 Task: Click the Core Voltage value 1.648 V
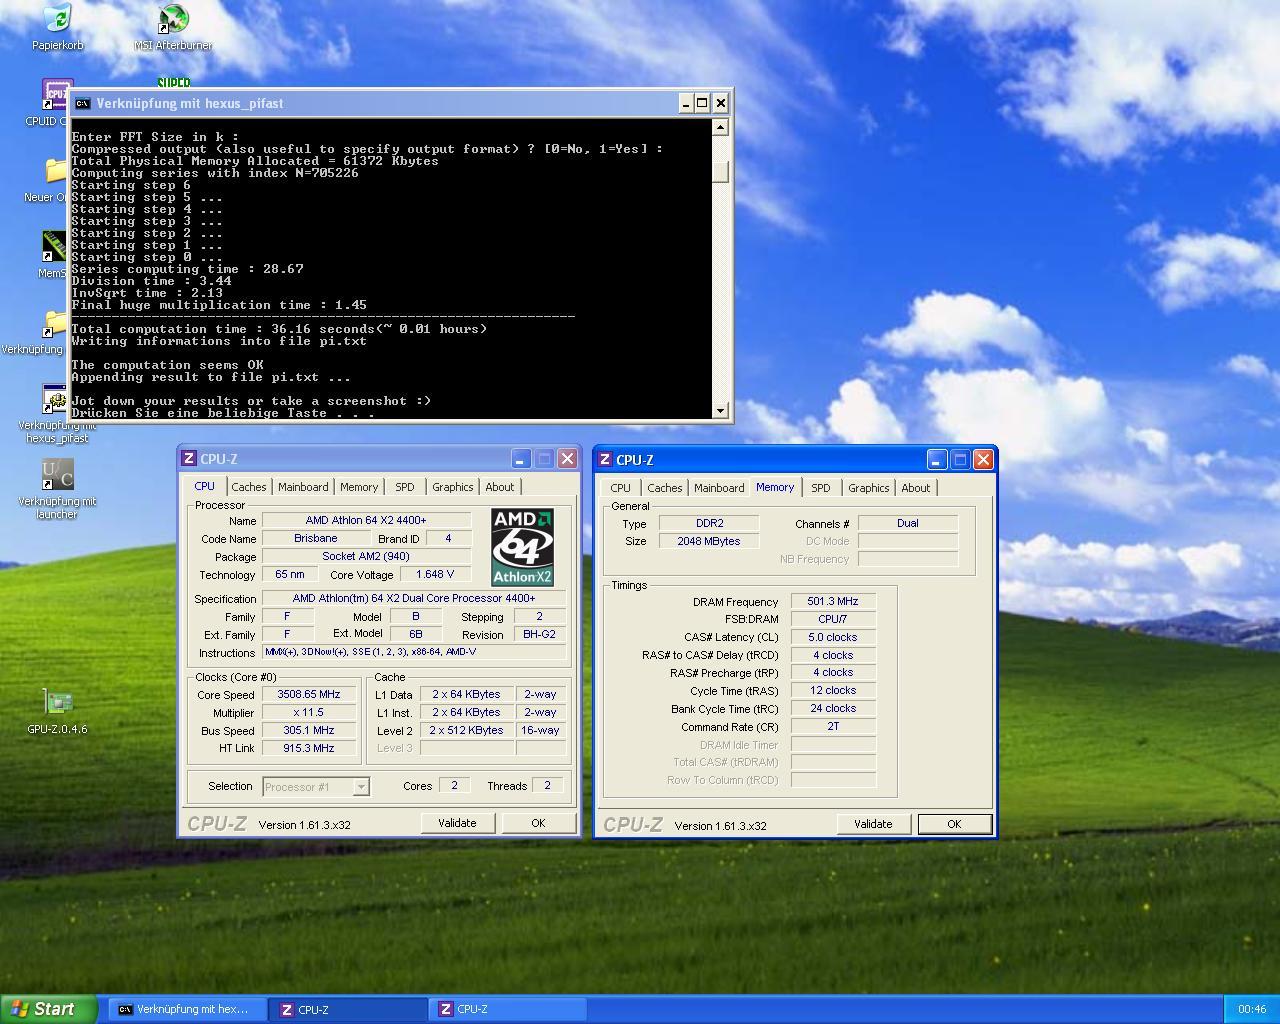(435, 574)
